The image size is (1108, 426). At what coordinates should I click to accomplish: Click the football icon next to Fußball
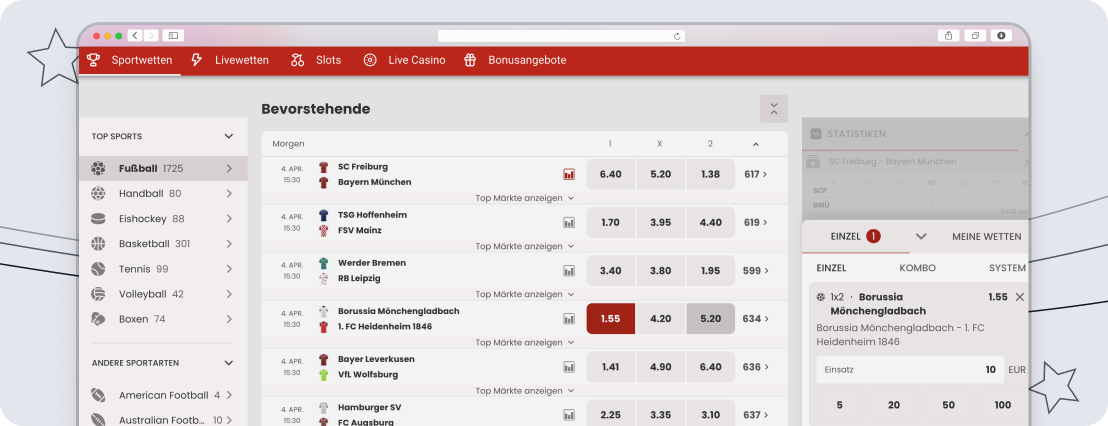tap(98, 168)
